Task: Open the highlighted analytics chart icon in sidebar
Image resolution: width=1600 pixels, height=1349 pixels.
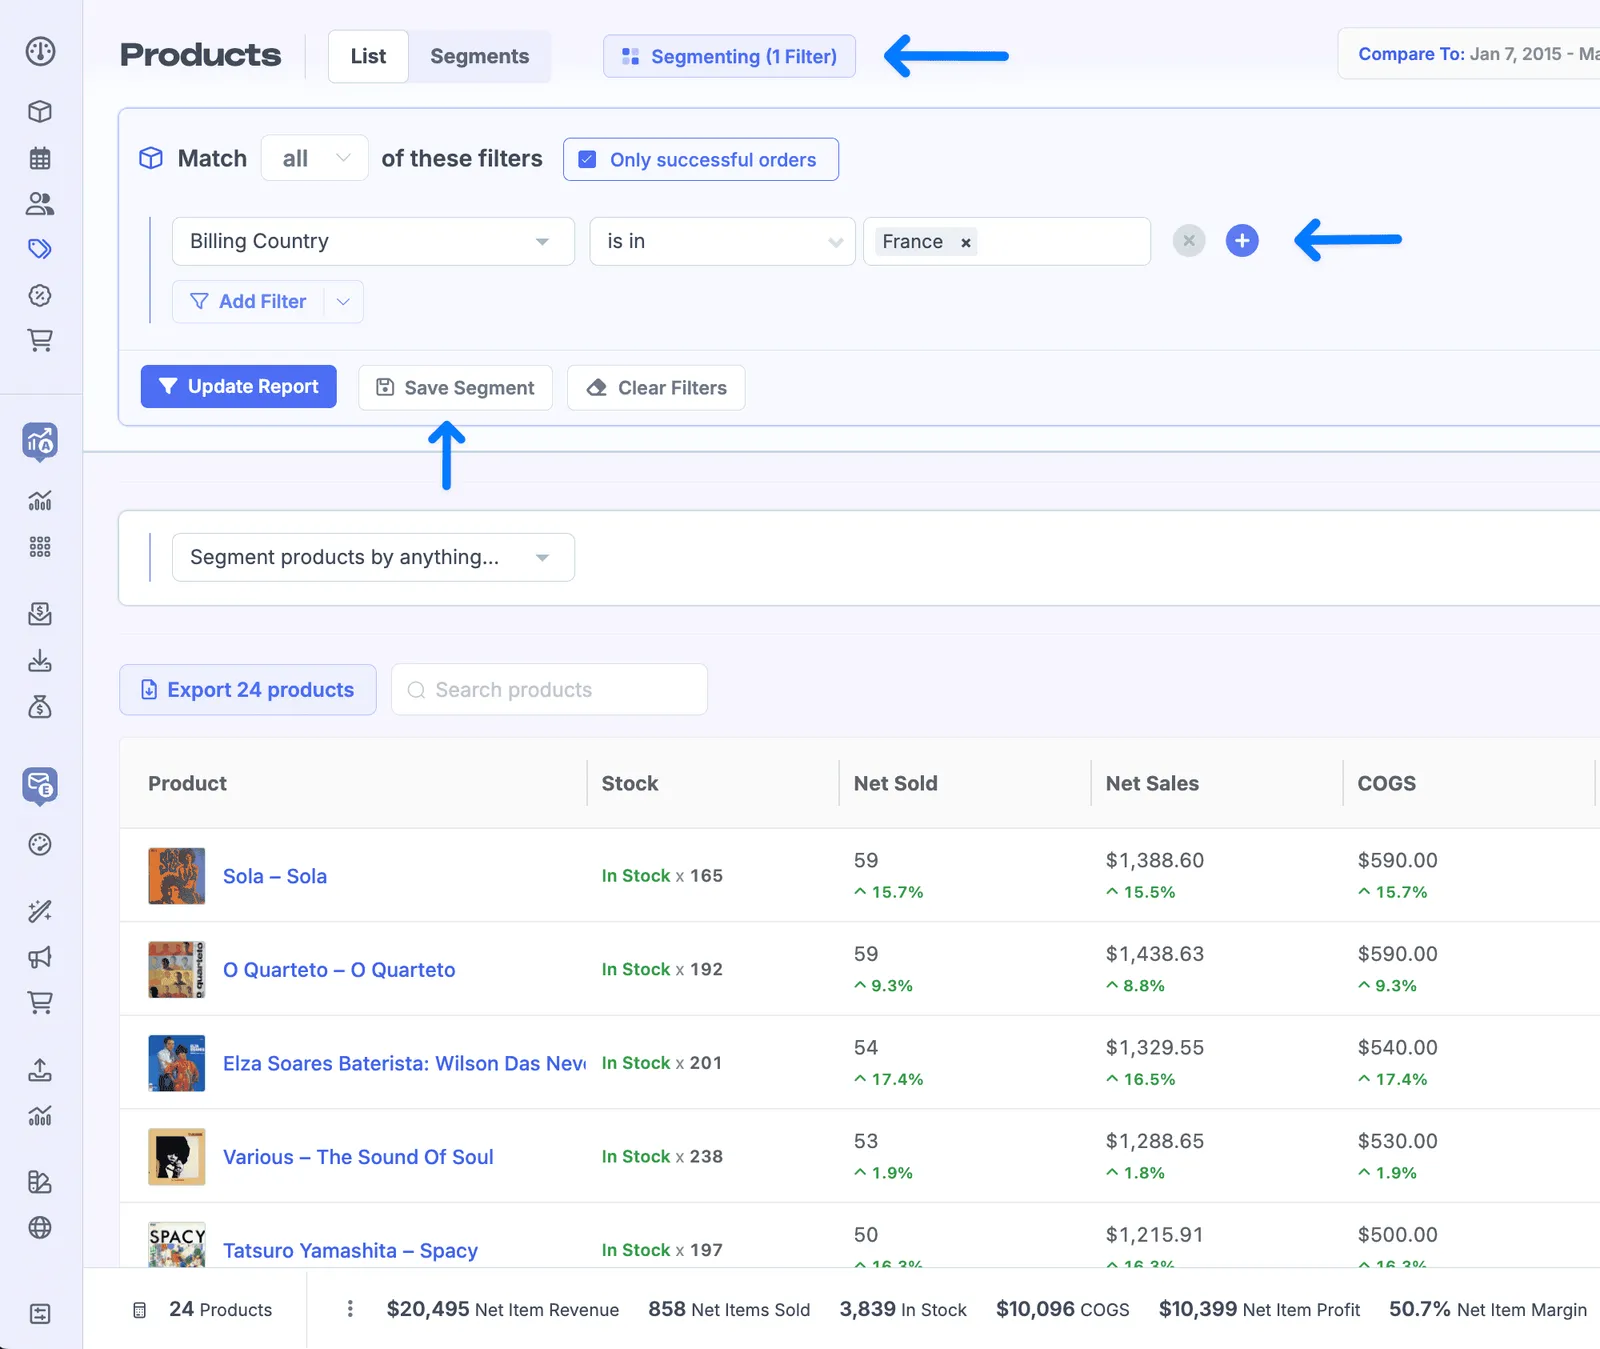Action: click(40, 441)
